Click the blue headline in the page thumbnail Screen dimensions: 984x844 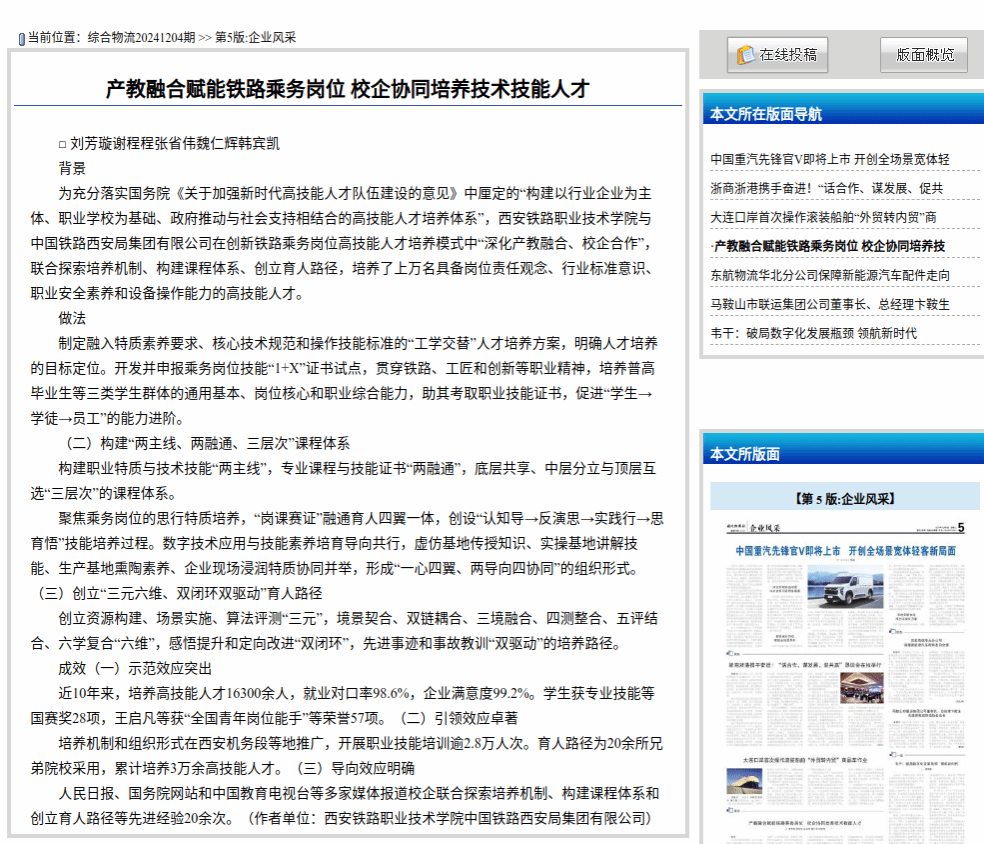coord(845,551)
